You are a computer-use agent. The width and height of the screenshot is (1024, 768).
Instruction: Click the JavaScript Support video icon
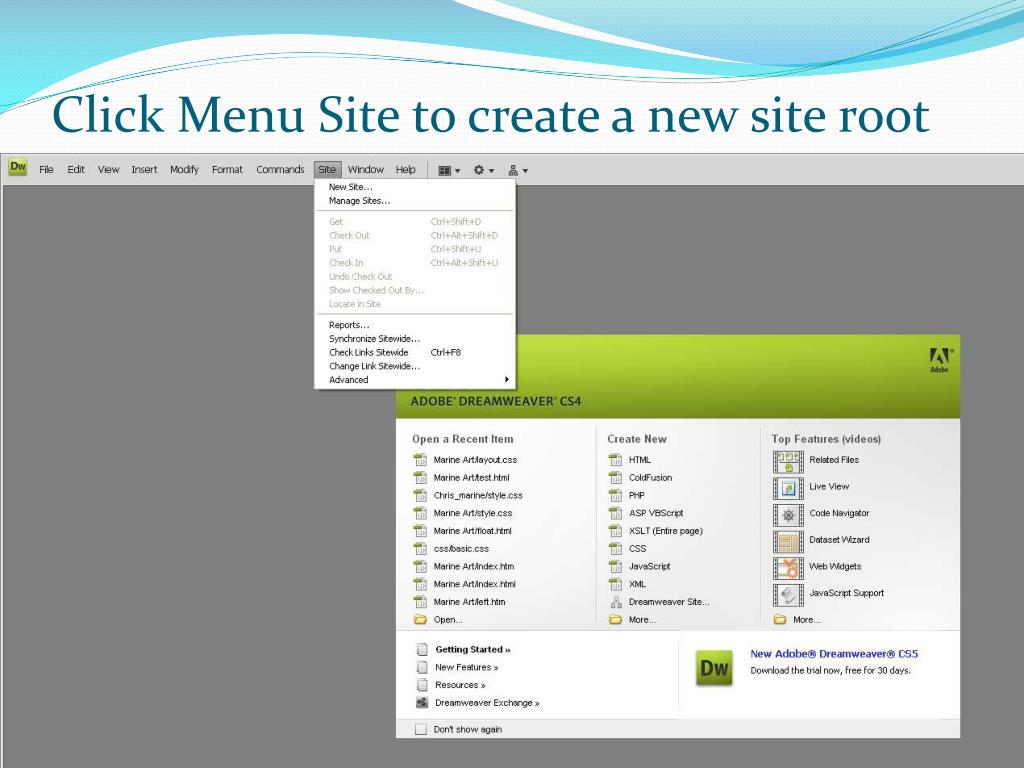point(788,595)
